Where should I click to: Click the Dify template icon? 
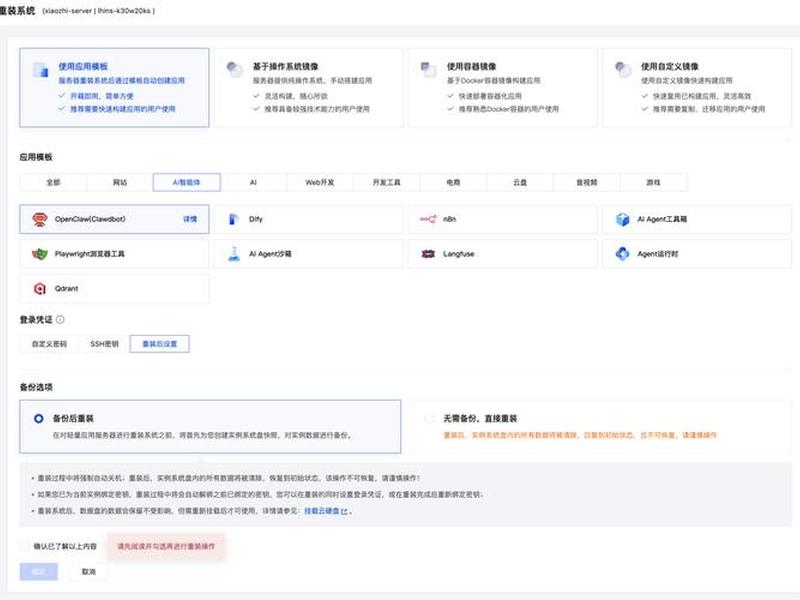[233, 219]
